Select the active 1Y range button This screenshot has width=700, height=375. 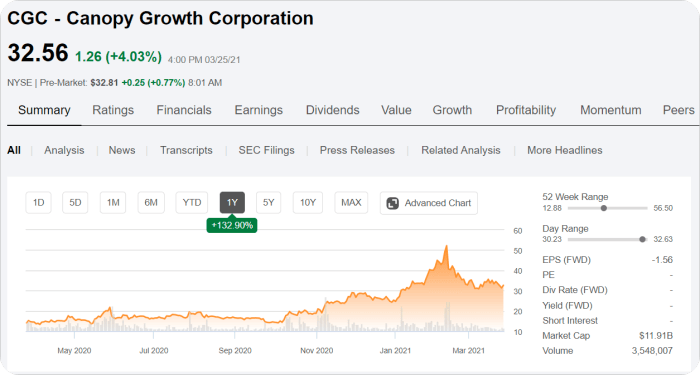coord(232,203)
